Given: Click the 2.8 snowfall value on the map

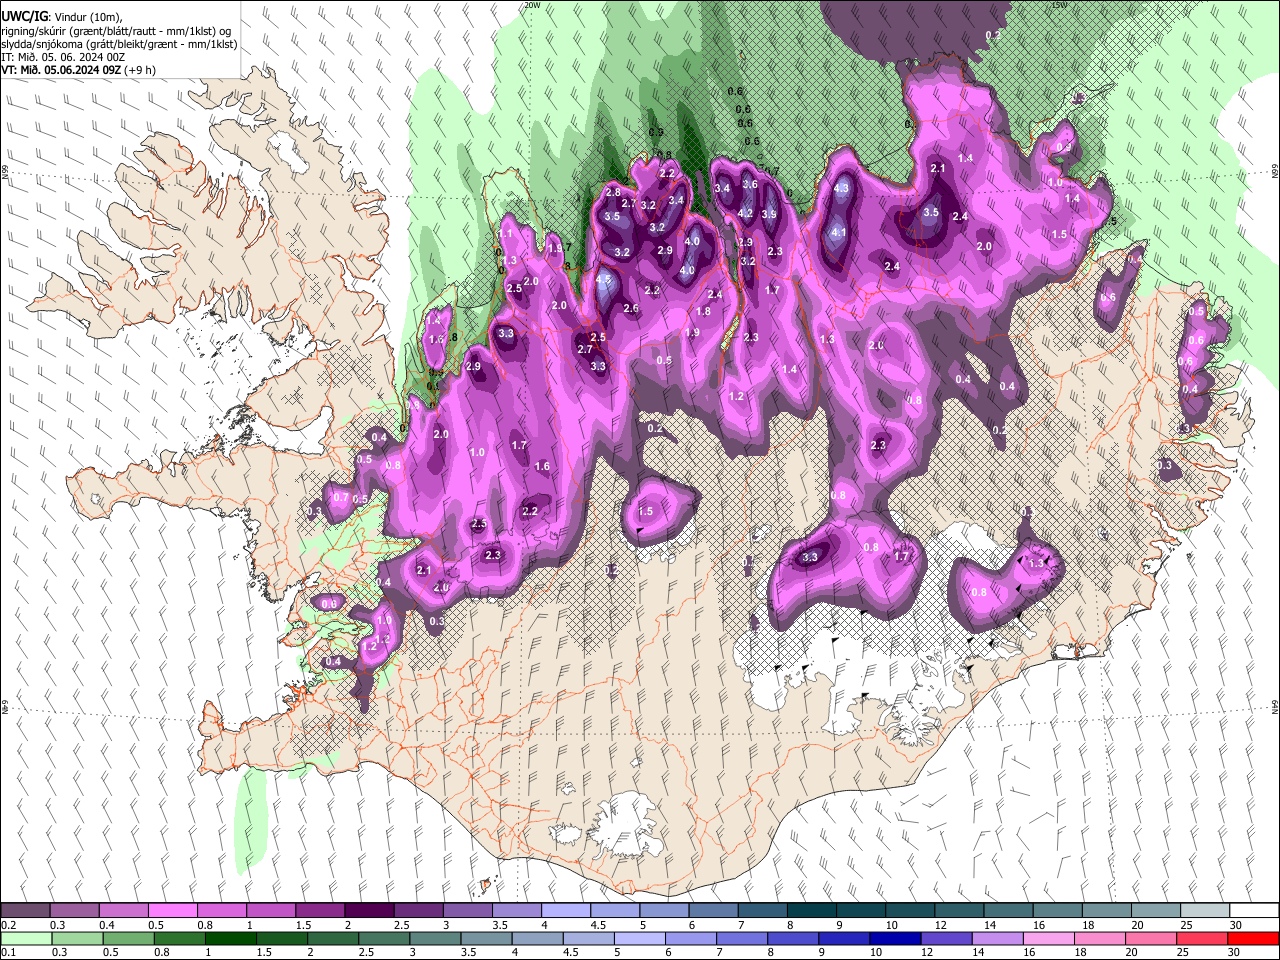Looking at the screenshot, I should click(613, 192).
